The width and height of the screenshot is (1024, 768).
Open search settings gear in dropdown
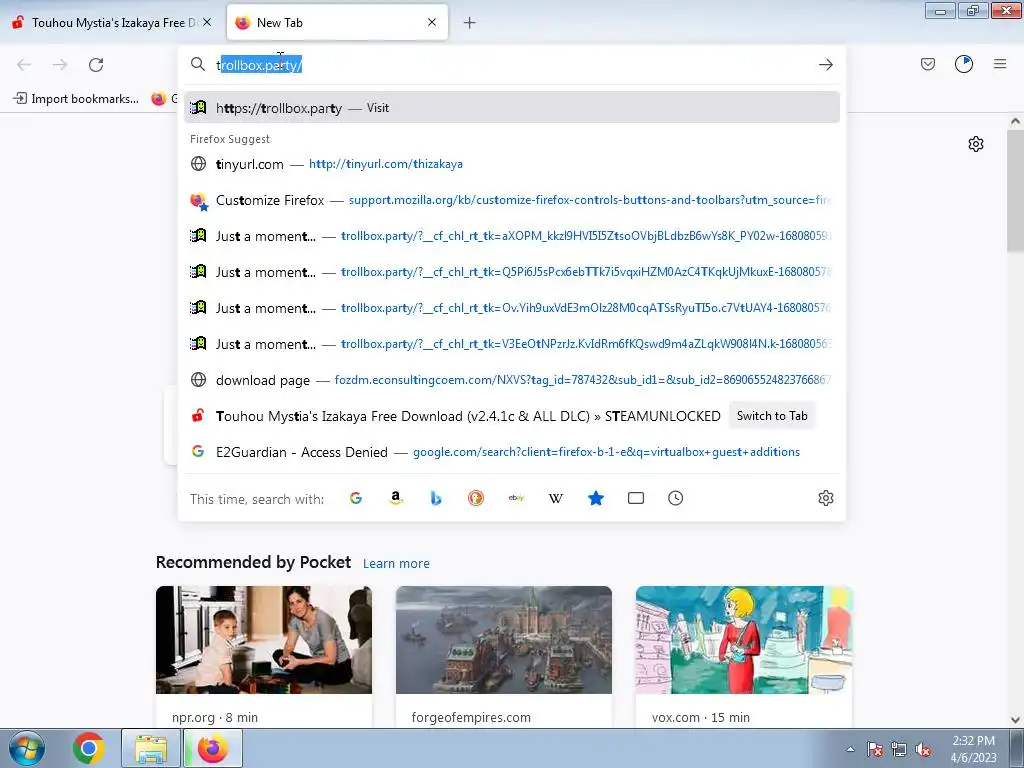[x=825, y=498]
